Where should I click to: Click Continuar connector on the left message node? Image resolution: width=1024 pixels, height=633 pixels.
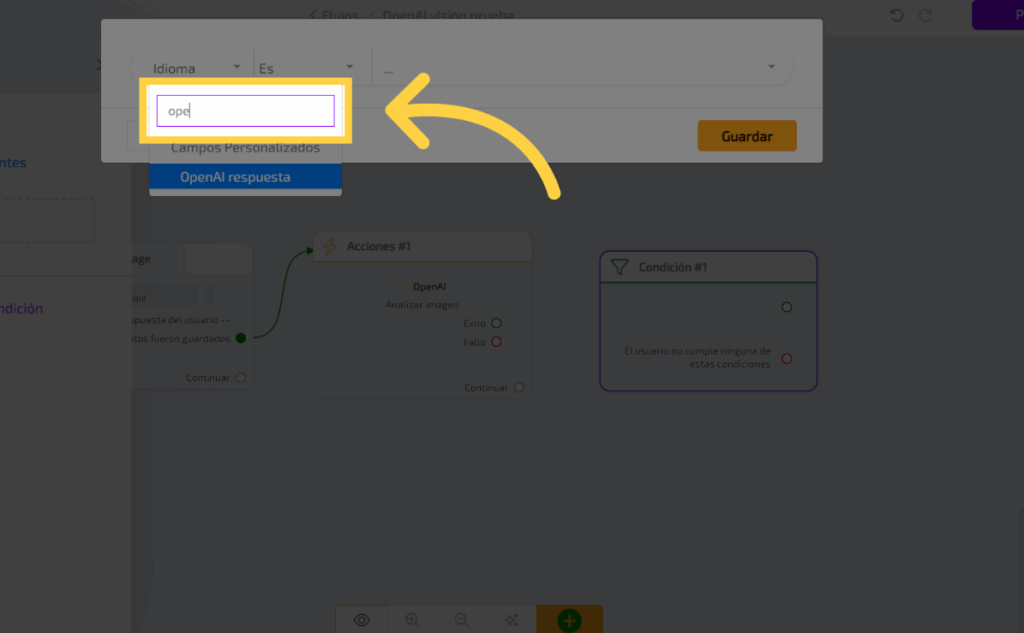point(241,378)
